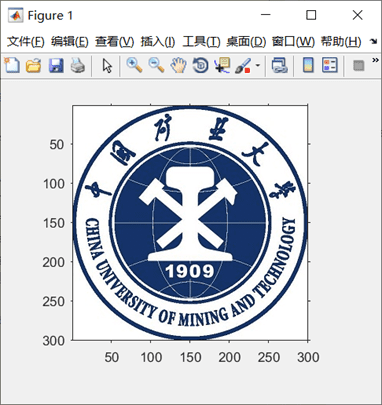
Task: Create a new figure with toolbar icon
Action: click(x=12, y=65)
